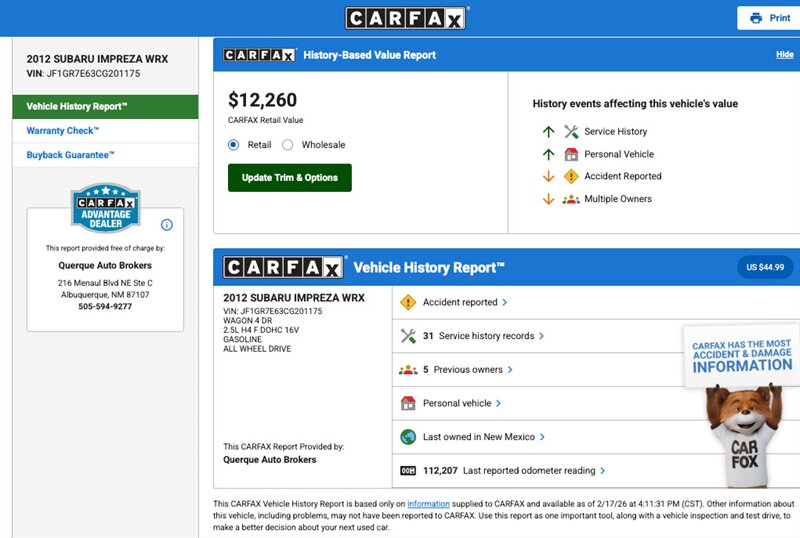Open the Buyback Guarantee sidebar link
800x538 pixels.
pyautogui.click(x=71, y=155)
